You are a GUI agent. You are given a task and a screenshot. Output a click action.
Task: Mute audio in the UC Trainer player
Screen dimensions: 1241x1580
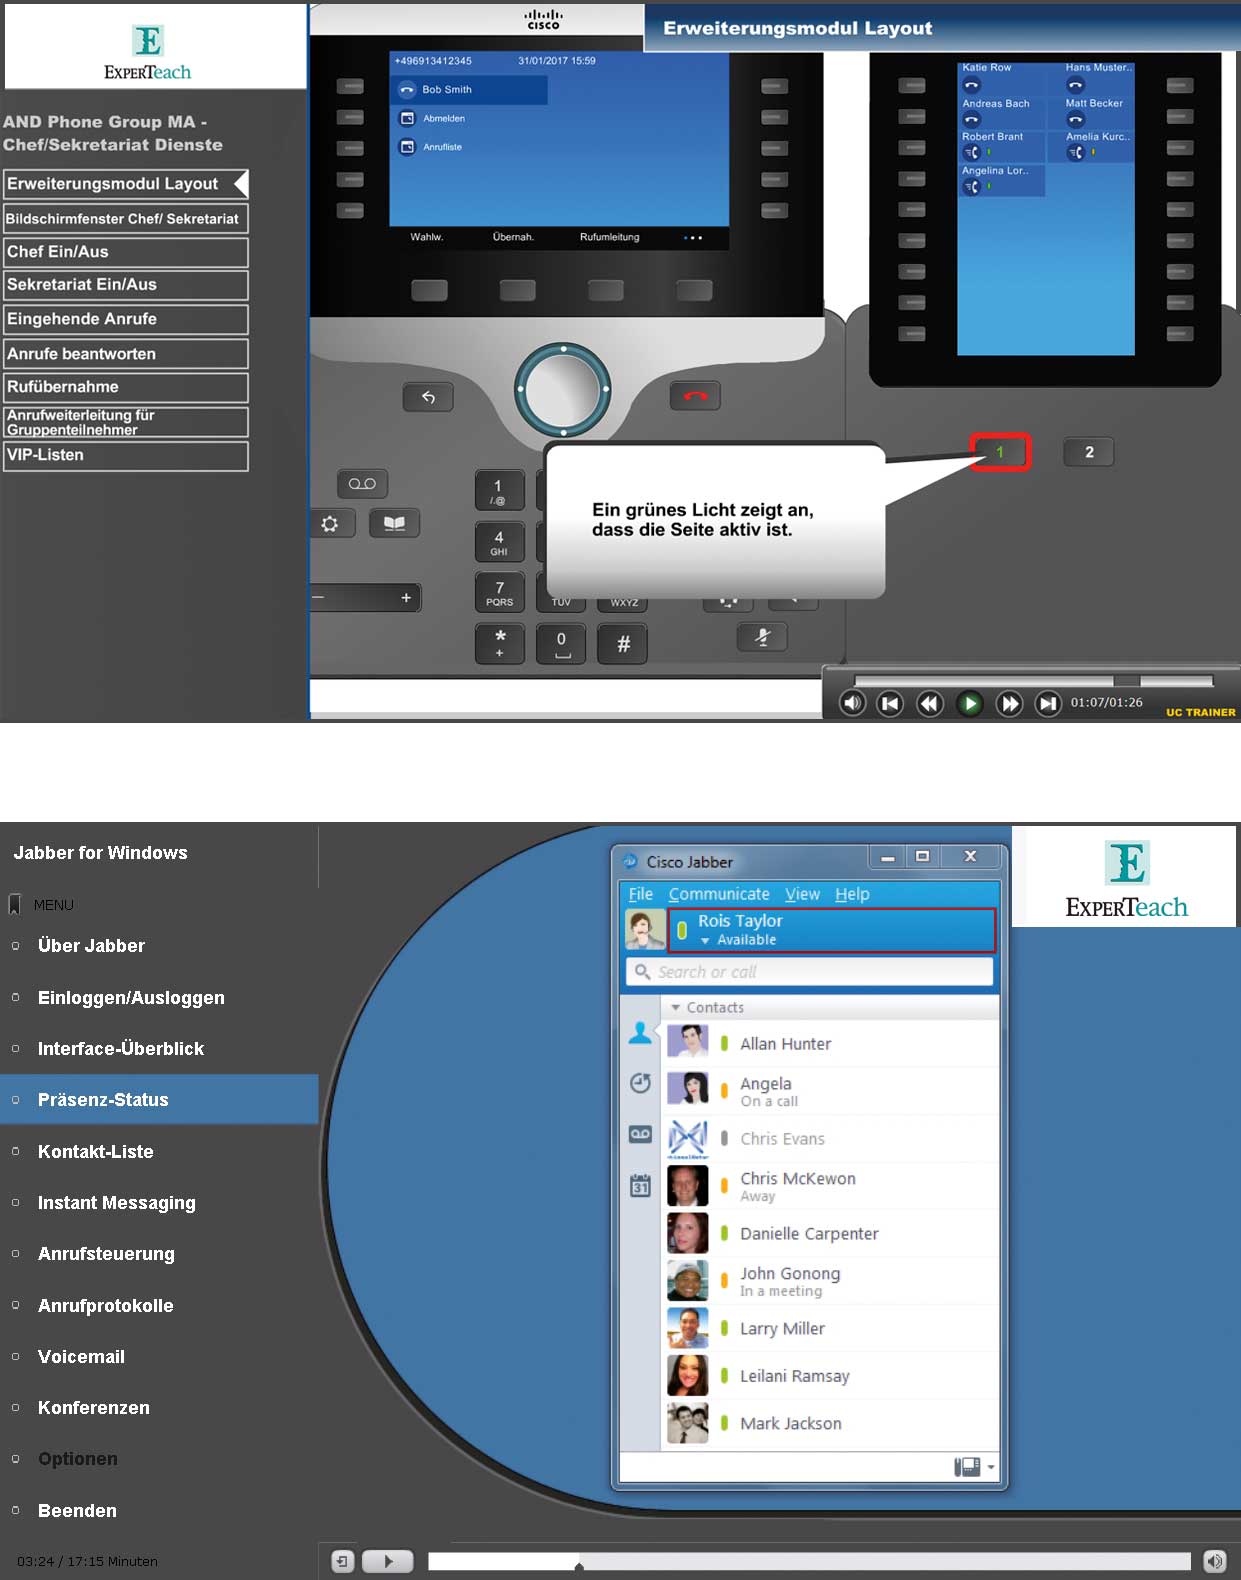click(x=852, y=703)
